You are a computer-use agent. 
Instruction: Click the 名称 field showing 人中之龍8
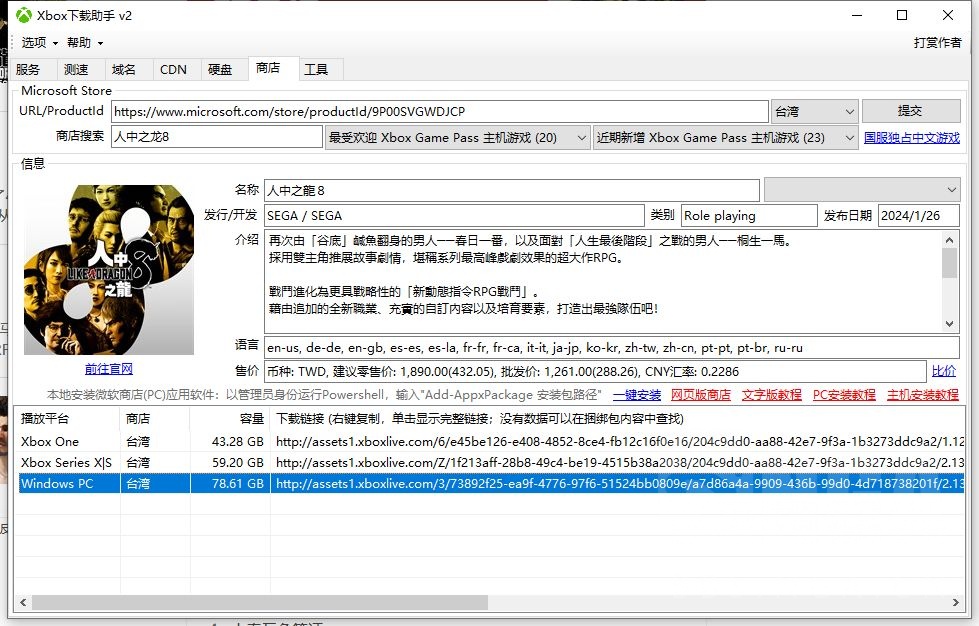click(x=512, y=190)
